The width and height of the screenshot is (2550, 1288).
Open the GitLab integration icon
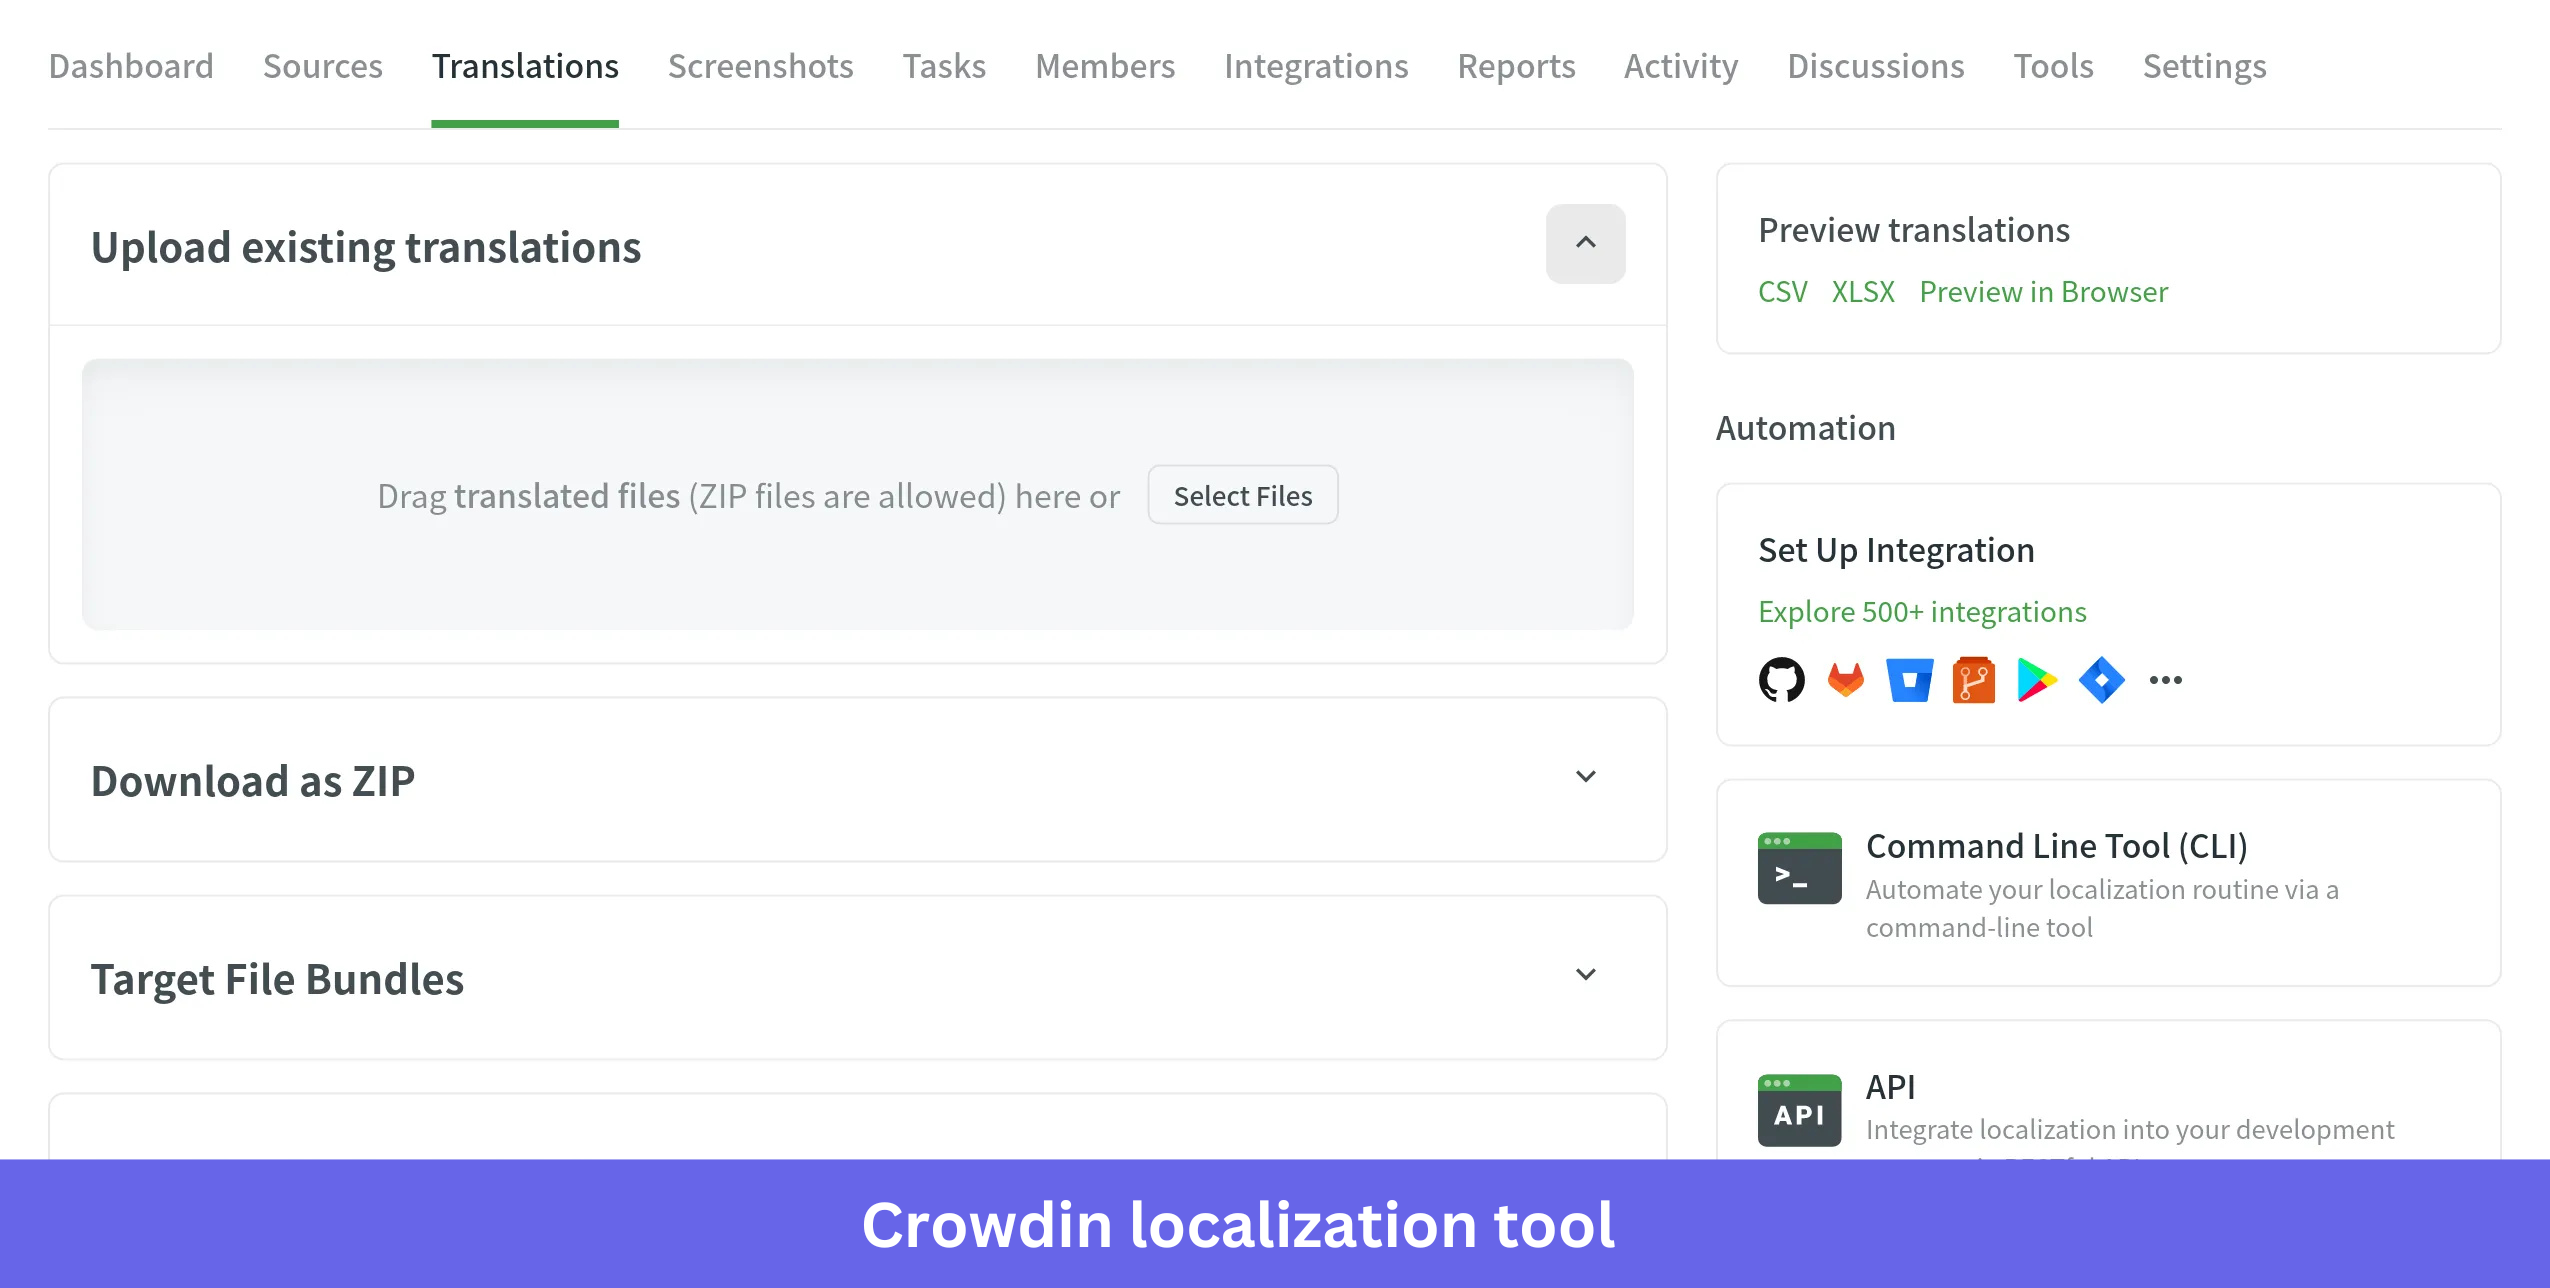pyautogui.click(x=1846, y=680)
